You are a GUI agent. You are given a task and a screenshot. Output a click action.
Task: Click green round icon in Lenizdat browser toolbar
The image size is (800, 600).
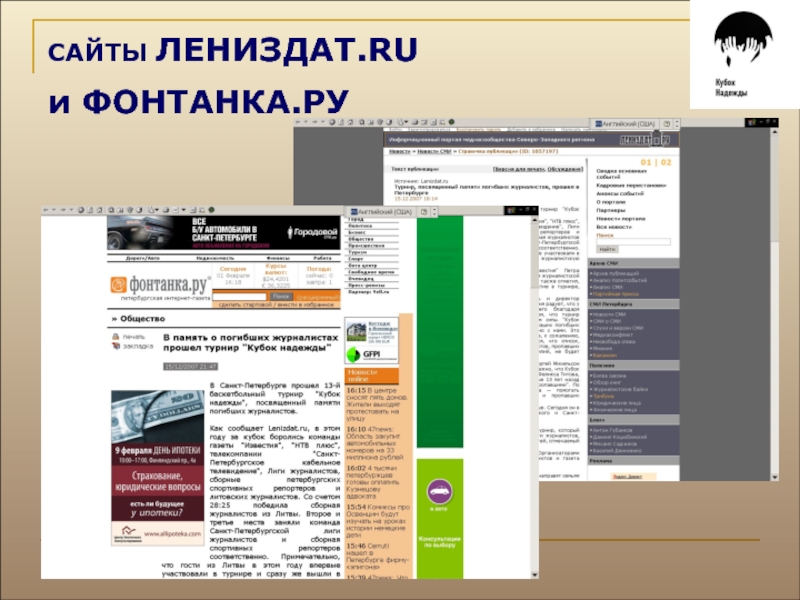451,122
